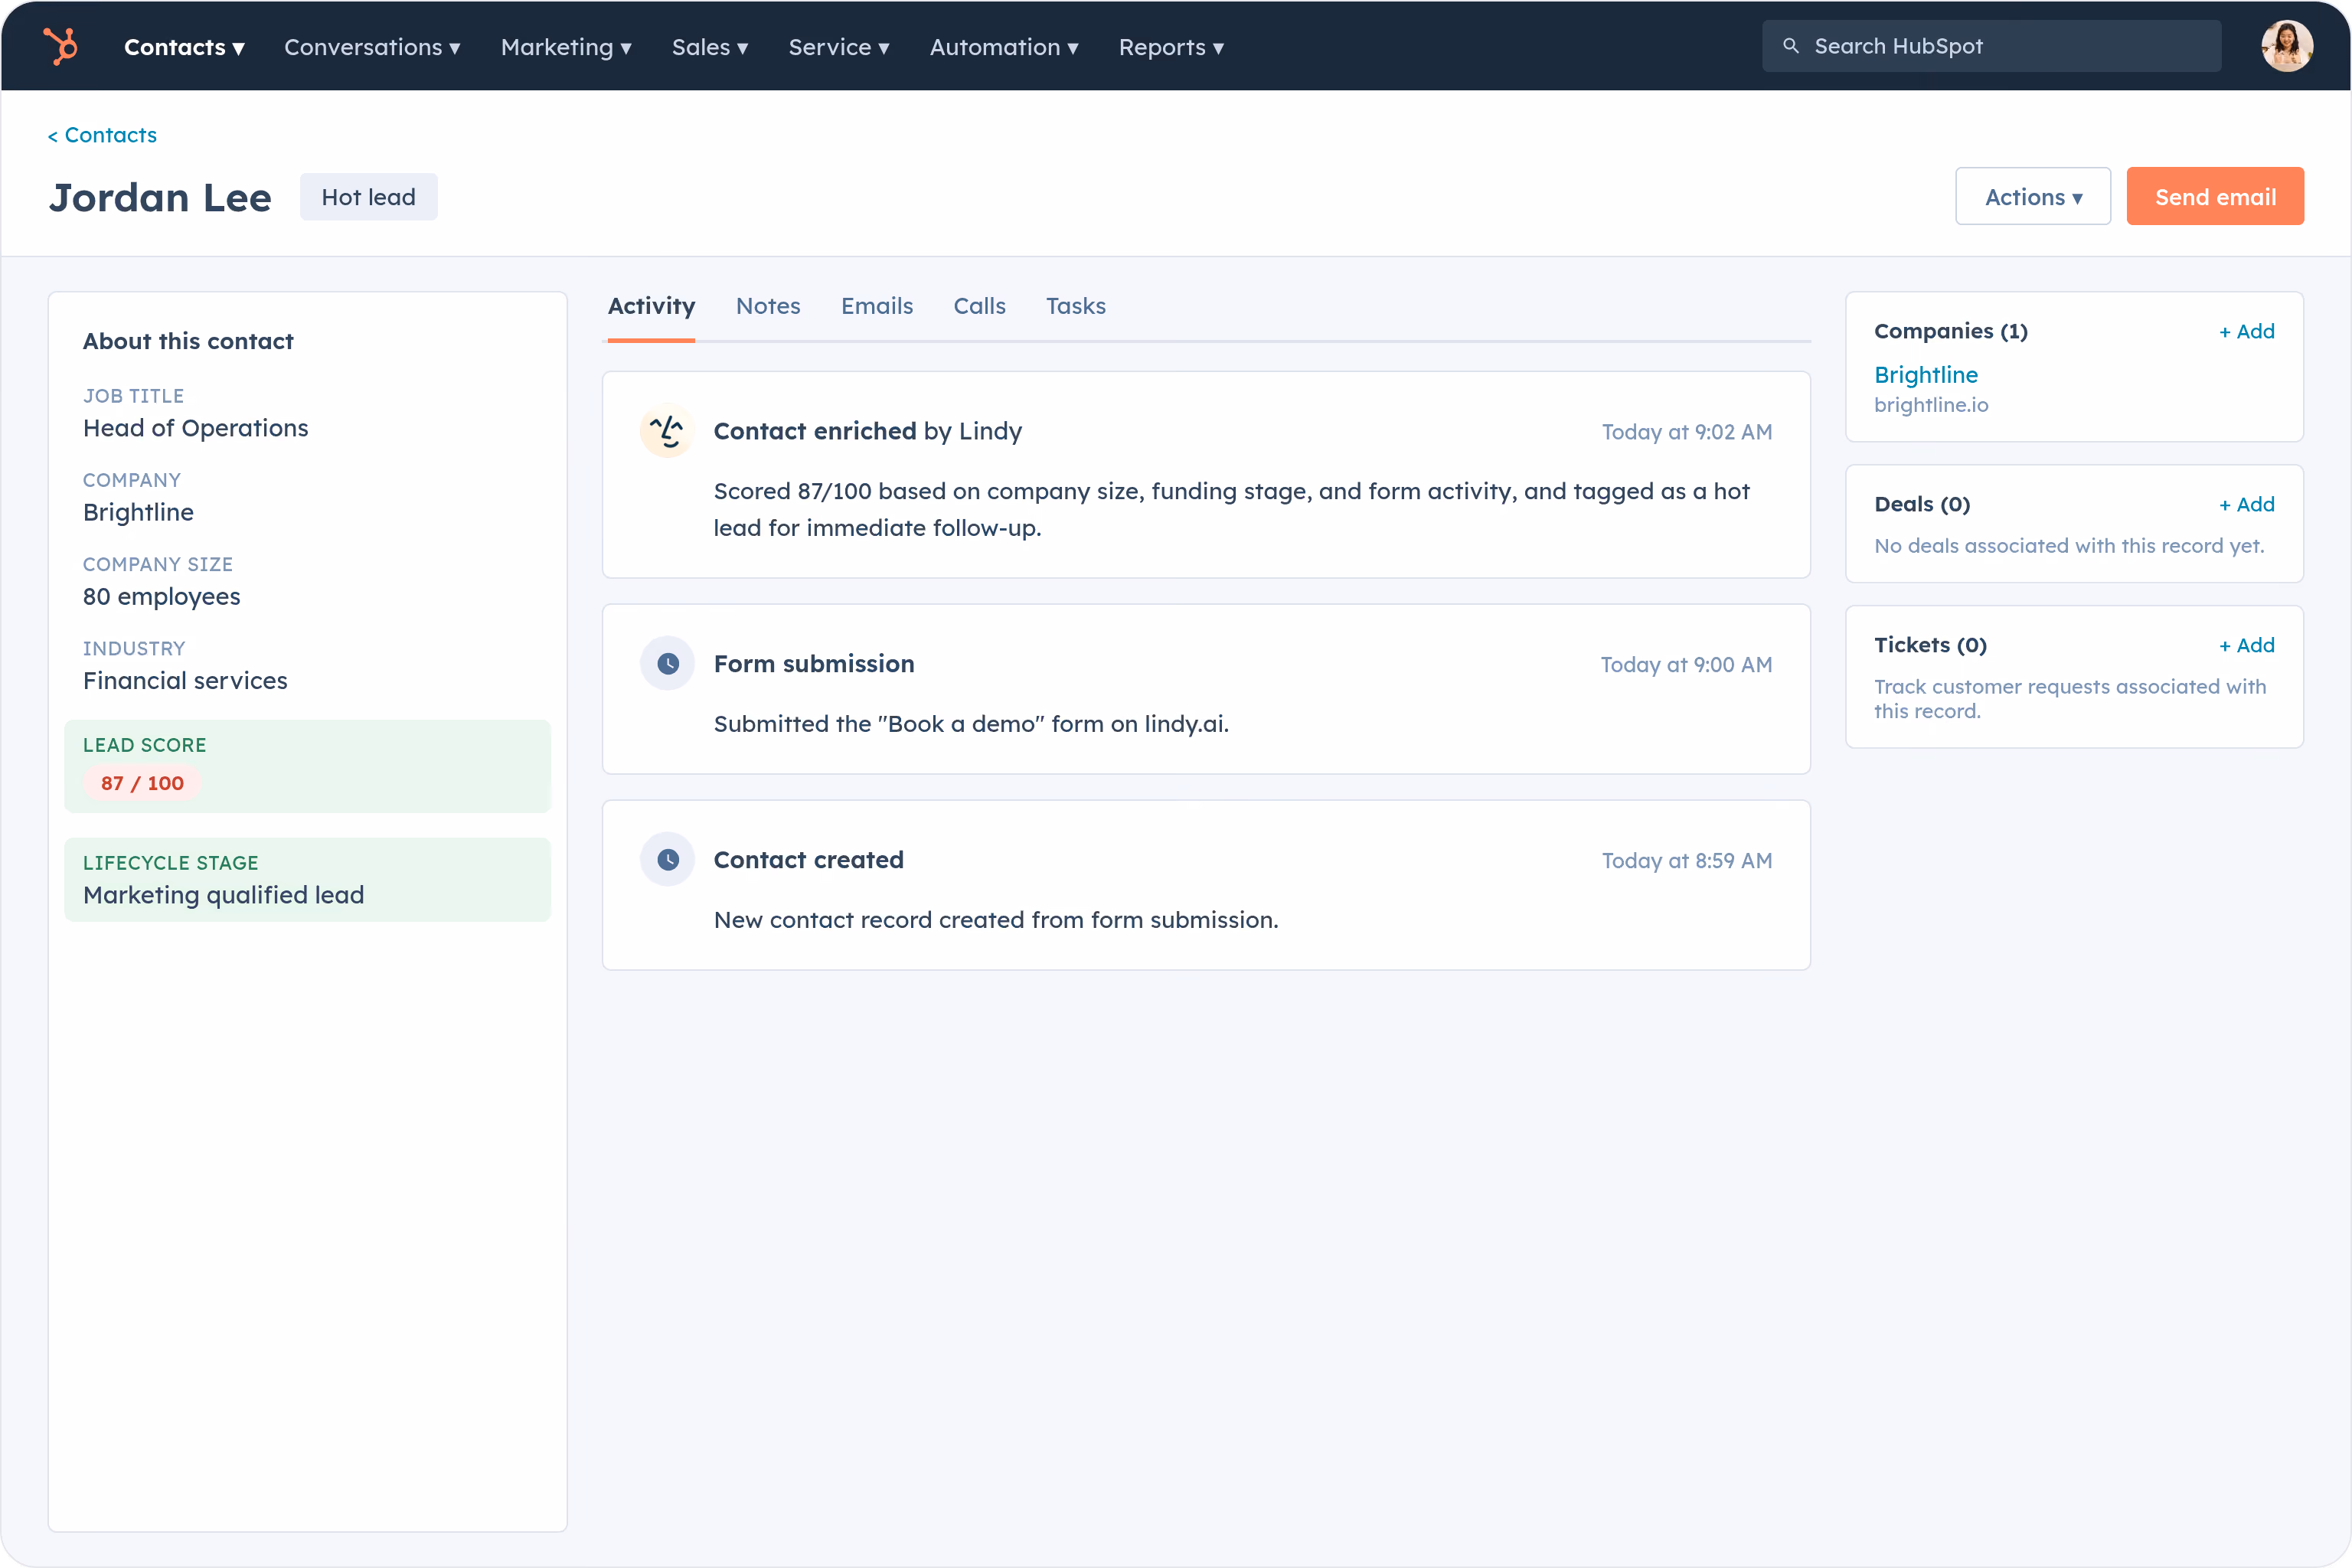Click the Lindy icon on Contact enriched
Viewport: 2352px width, 1568px height.
[667, 431]
